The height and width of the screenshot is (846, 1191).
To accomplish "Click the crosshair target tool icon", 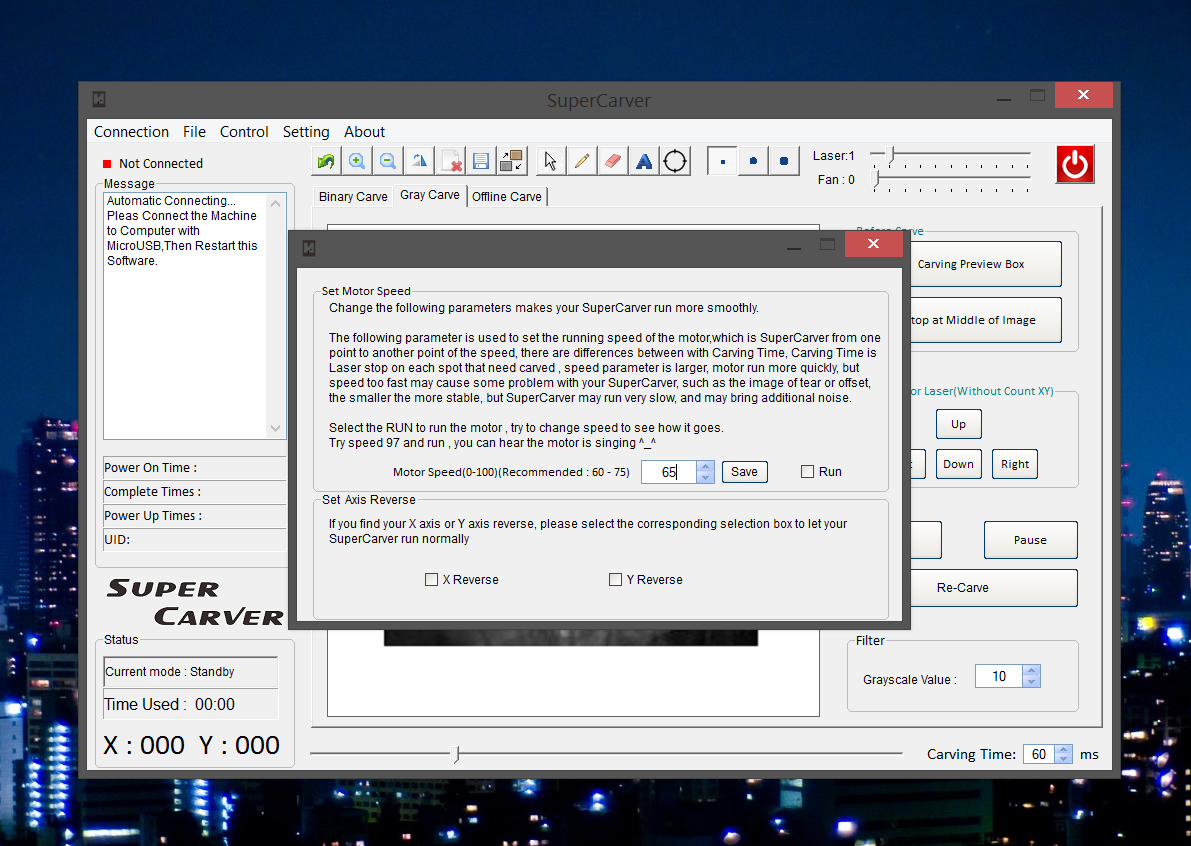I will 674,161.
